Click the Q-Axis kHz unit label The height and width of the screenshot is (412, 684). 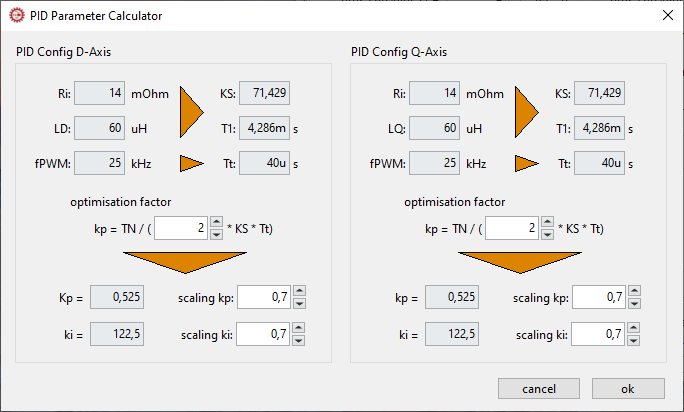click(476, 164)
